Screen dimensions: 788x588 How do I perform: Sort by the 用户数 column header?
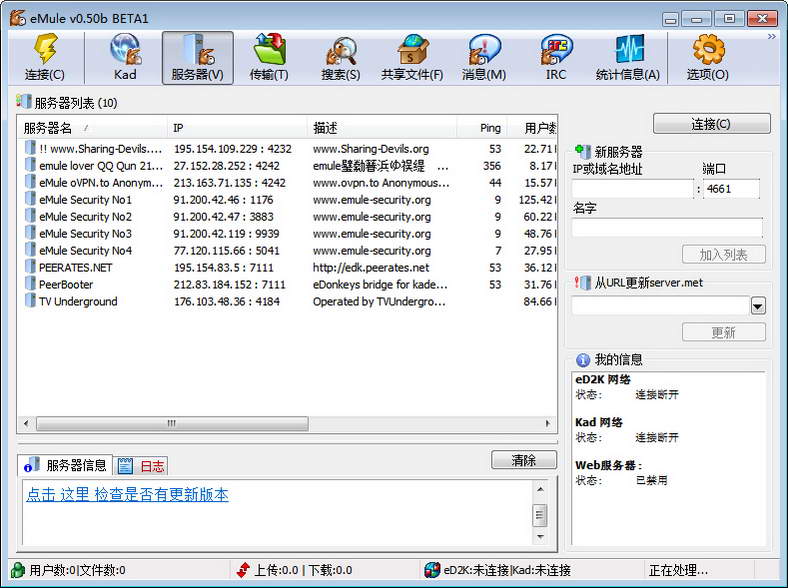click(x=532, y=128)
